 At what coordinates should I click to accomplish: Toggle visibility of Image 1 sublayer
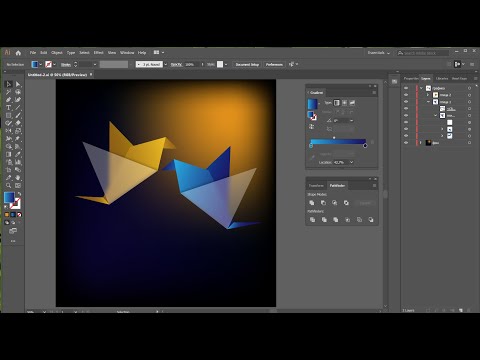(x=406, y=102)
